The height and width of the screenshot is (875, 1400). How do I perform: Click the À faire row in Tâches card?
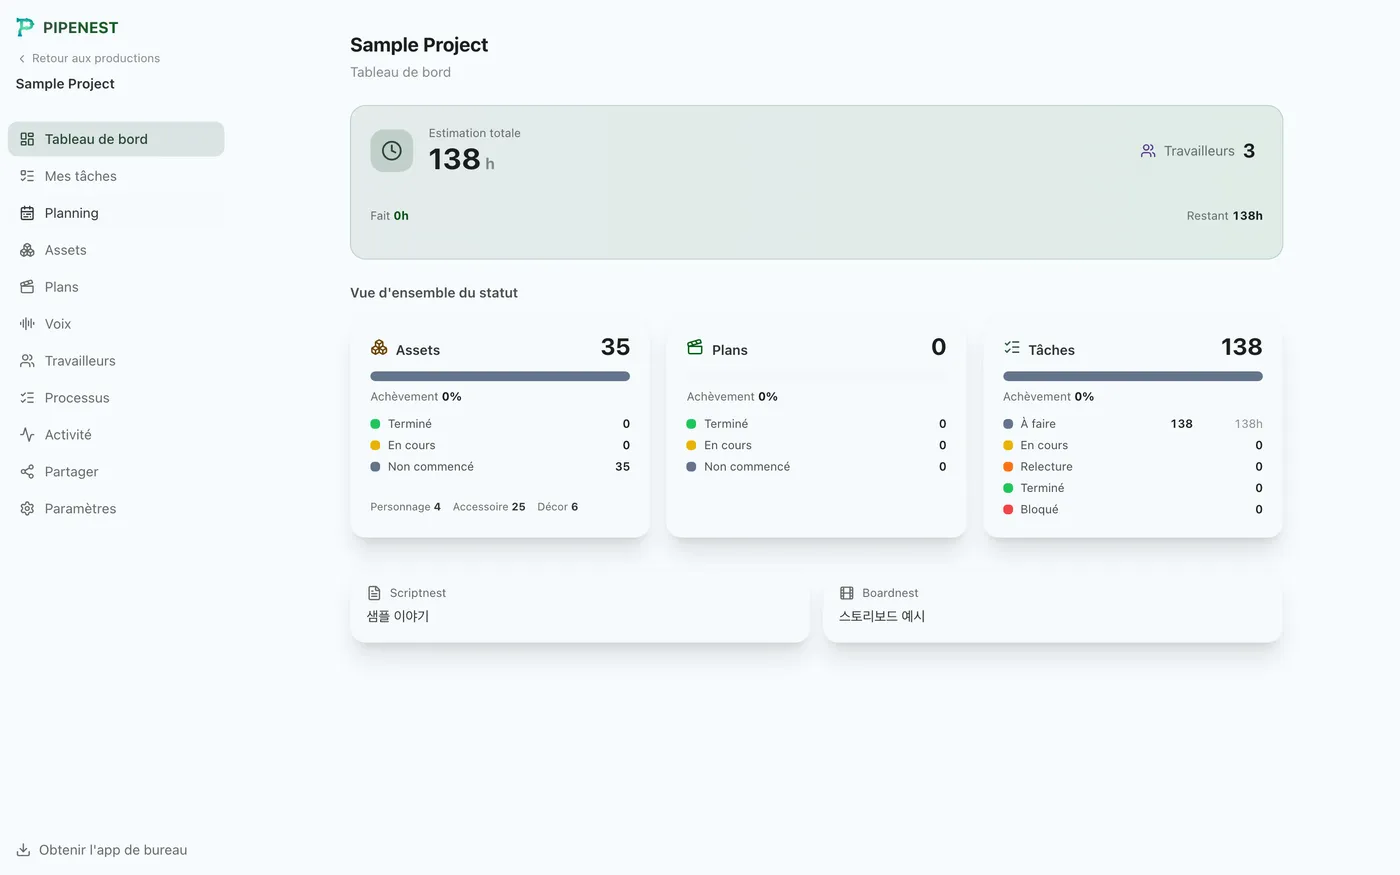coord(1133,424)
